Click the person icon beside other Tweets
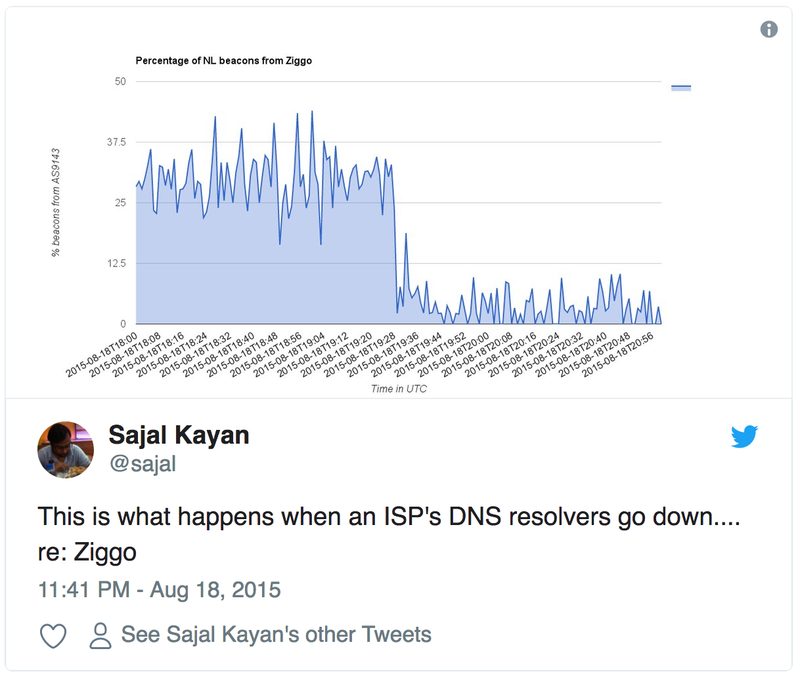 coord(100,635)
